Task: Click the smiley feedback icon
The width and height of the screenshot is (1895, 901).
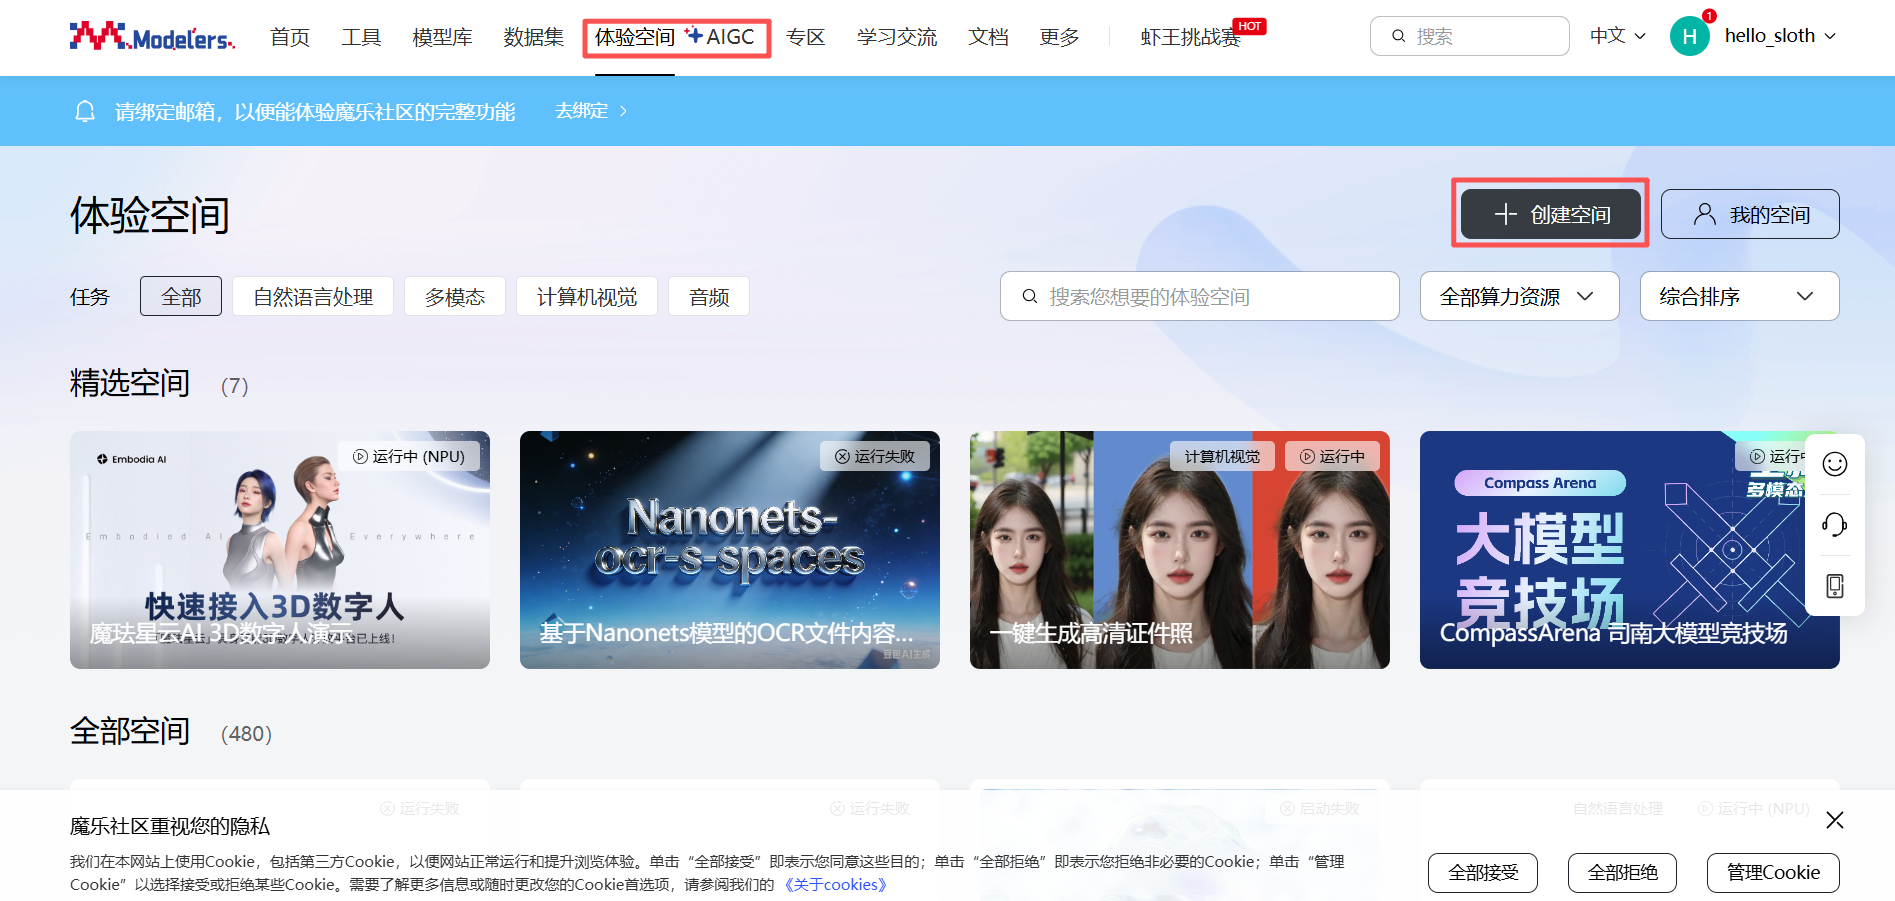Action: pos(1834,464)
